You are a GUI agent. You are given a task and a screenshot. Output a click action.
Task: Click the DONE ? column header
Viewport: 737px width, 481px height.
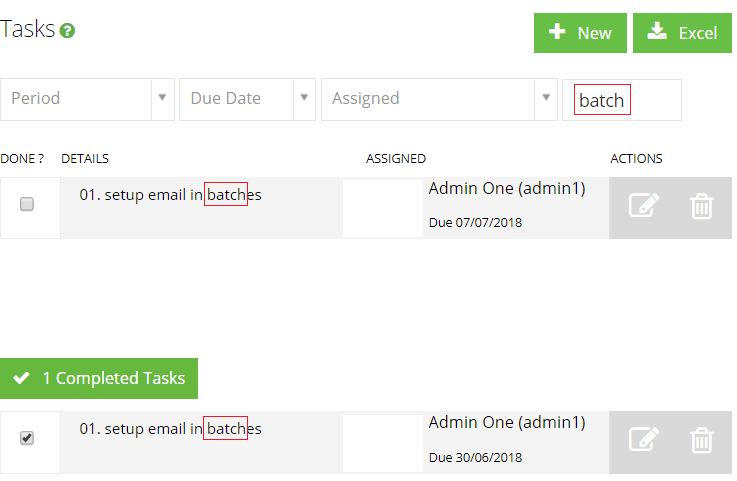(x=22, y=159)
